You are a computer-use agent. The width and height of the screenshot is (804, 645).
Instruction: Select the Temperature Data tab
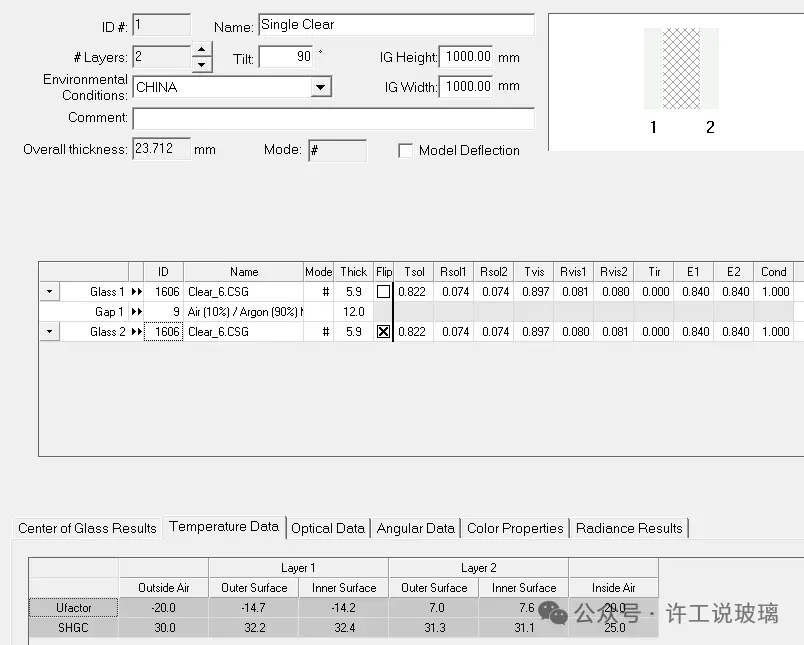tap(224, 527)
